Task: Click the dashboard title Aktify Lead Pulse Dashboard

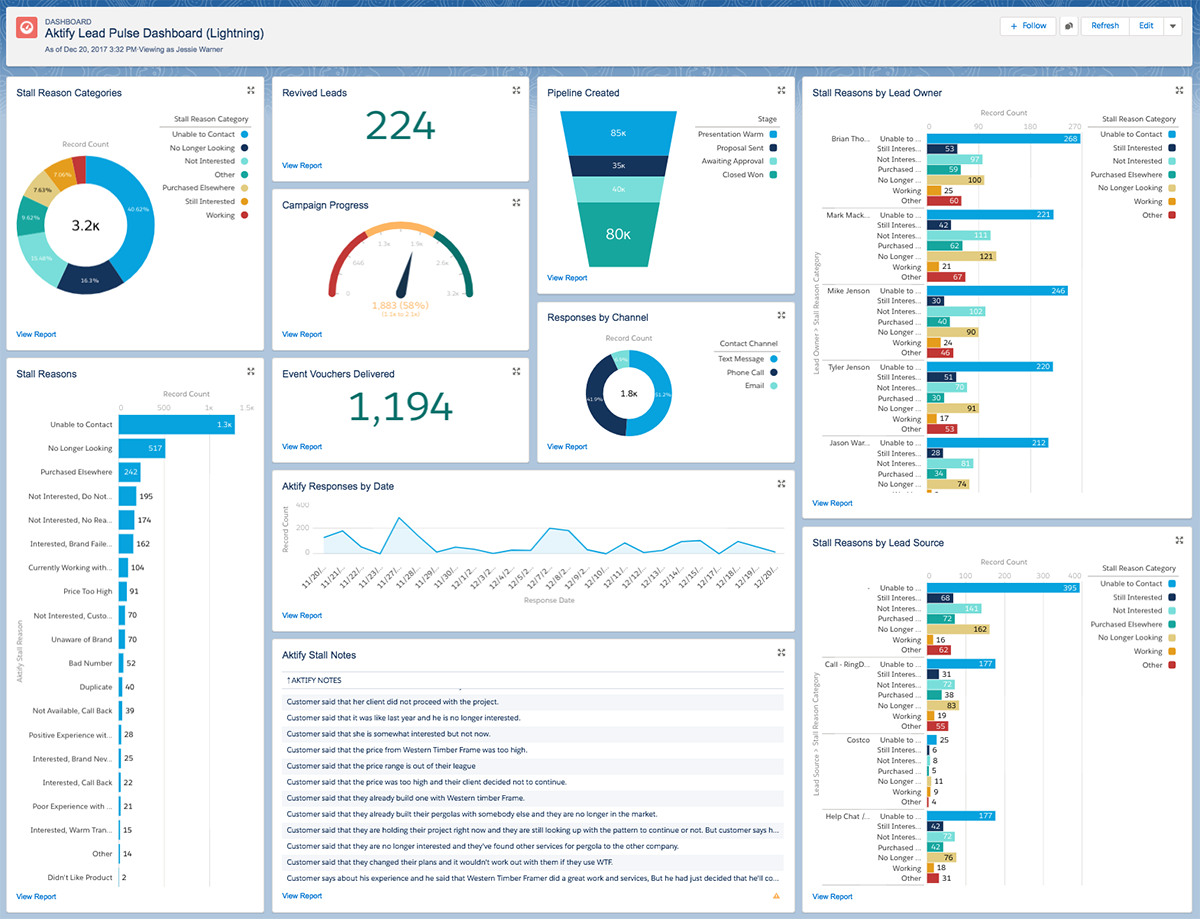Action: [x=155, y=33]
